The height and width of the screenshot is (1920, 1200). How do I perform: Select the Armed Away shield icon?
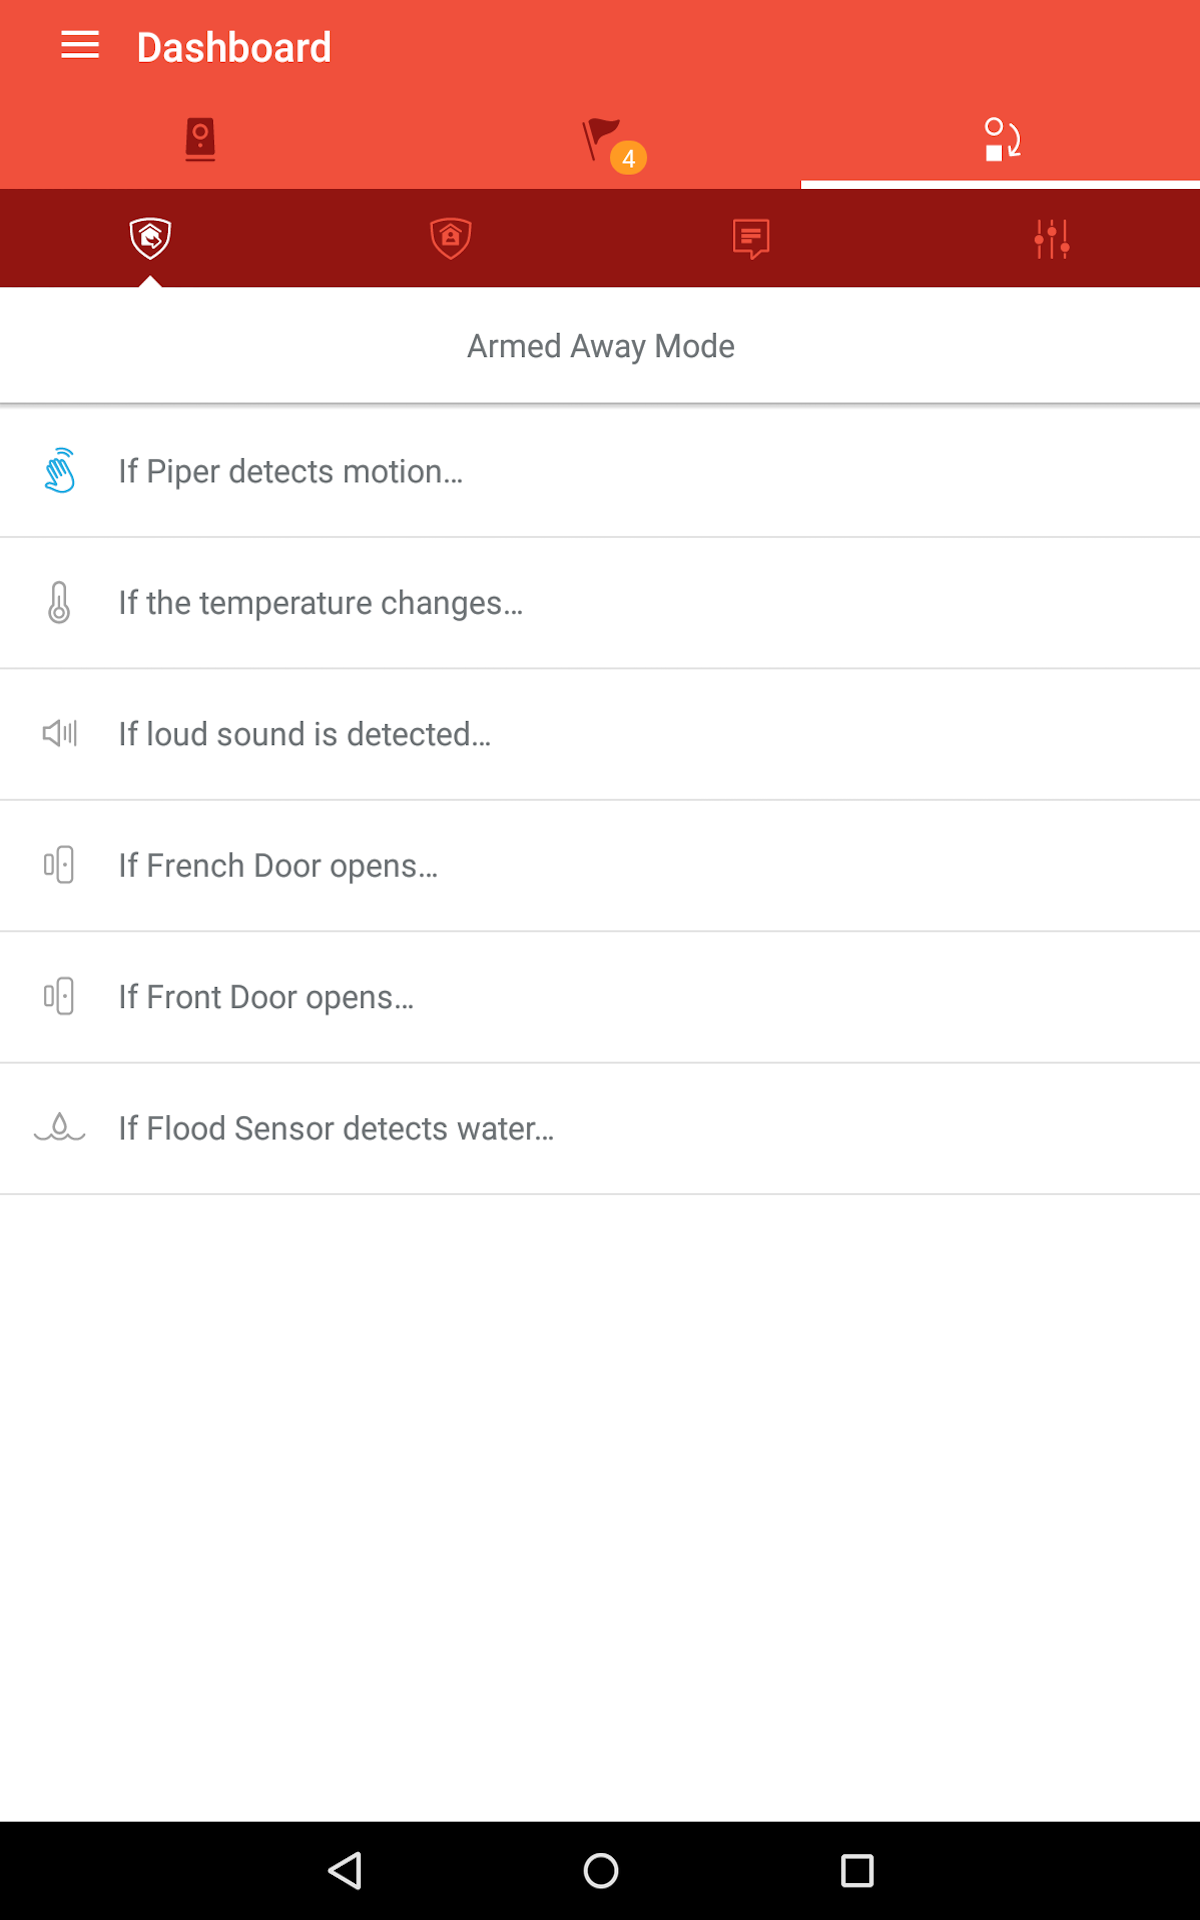point(150,238)
